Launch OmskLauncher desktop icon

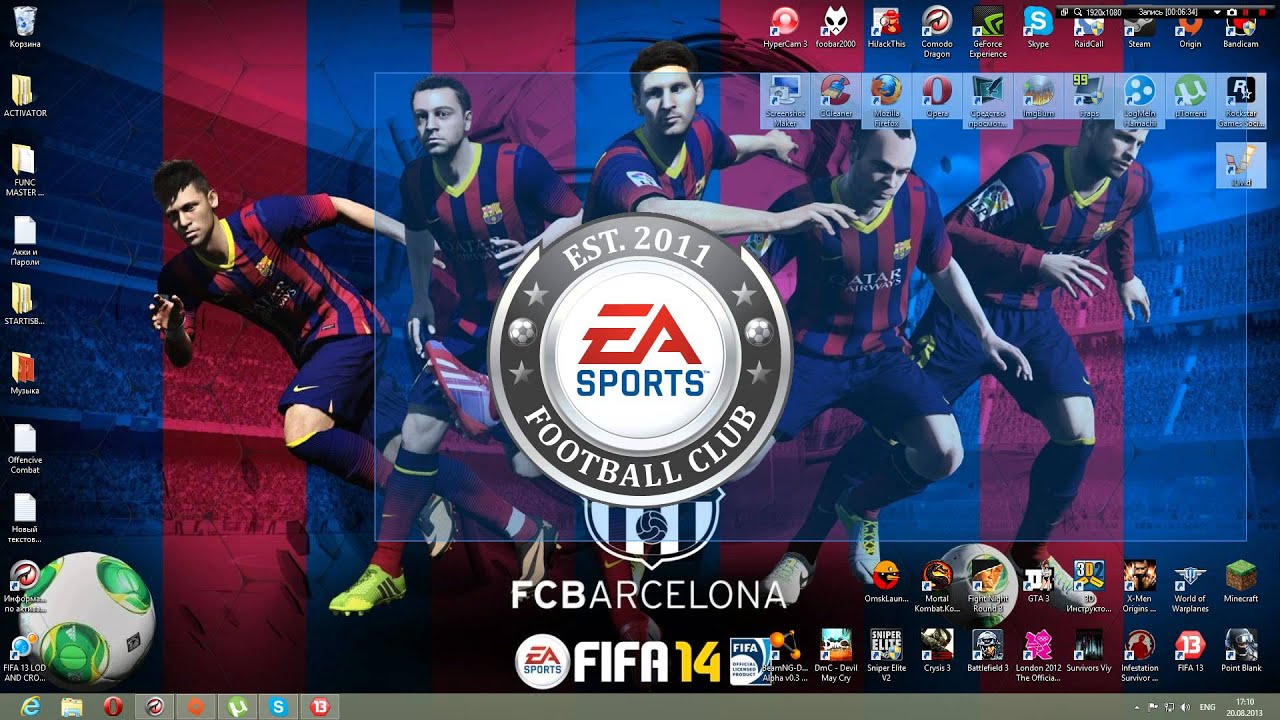tap(886, 582)
